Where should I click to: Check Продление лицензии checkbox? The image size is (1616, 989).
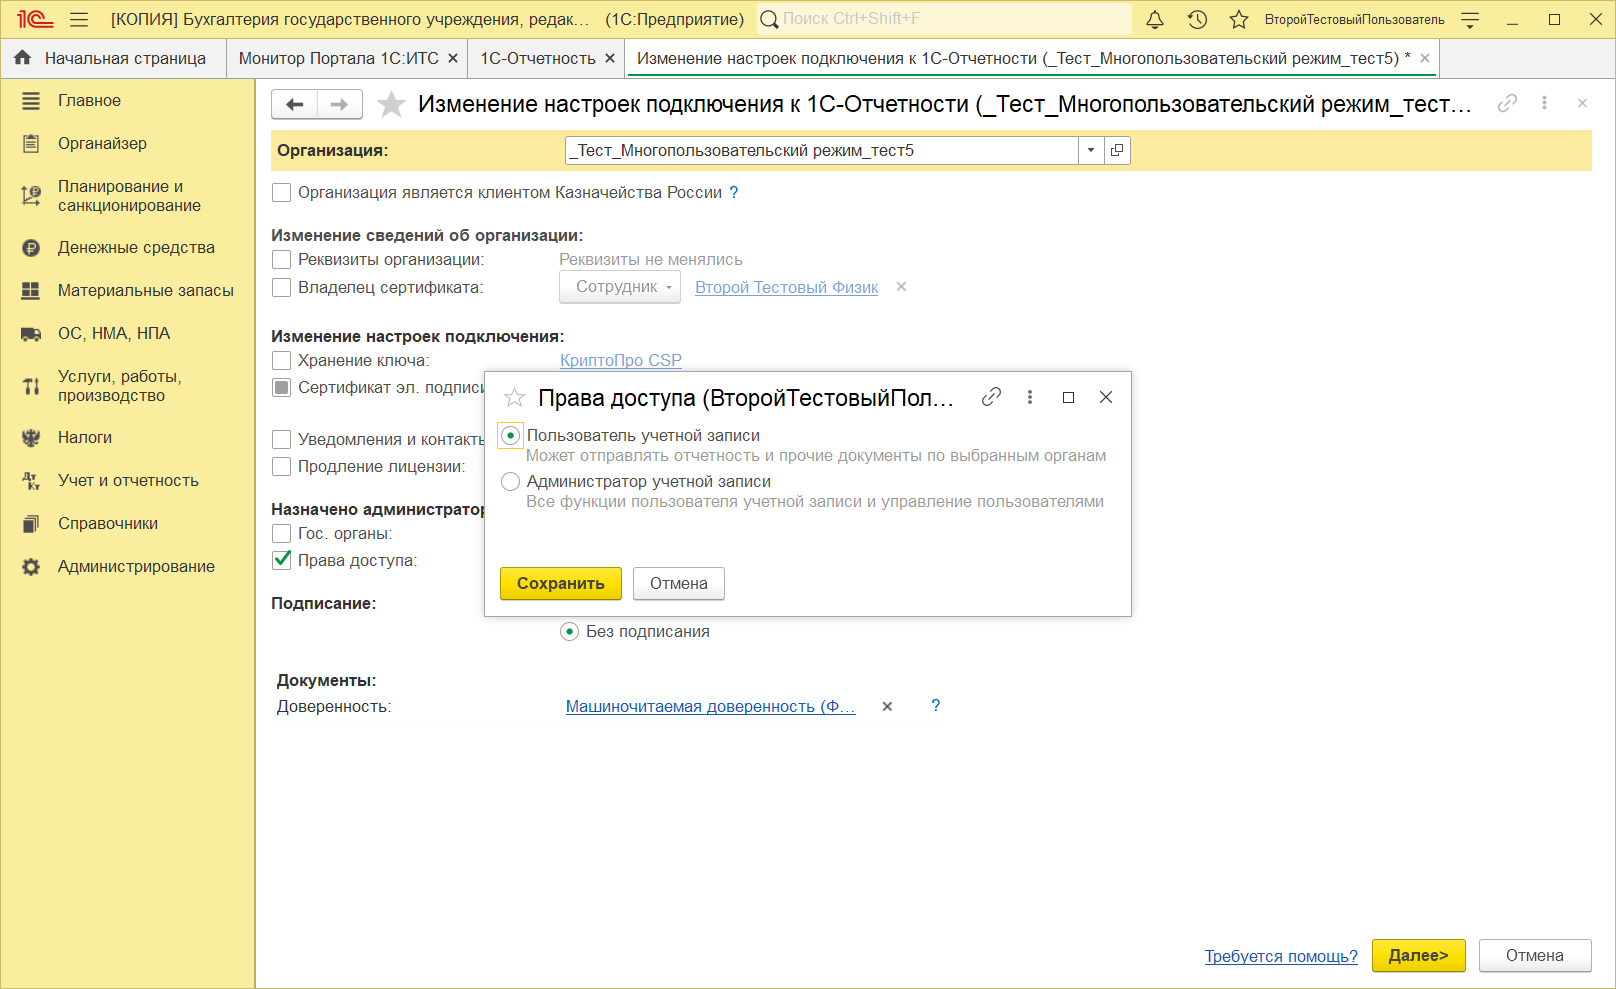click(282, 467)
